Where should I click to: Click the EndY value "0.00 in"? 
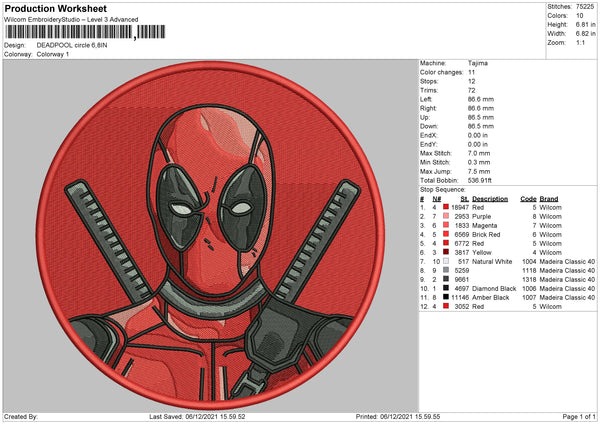478,144
